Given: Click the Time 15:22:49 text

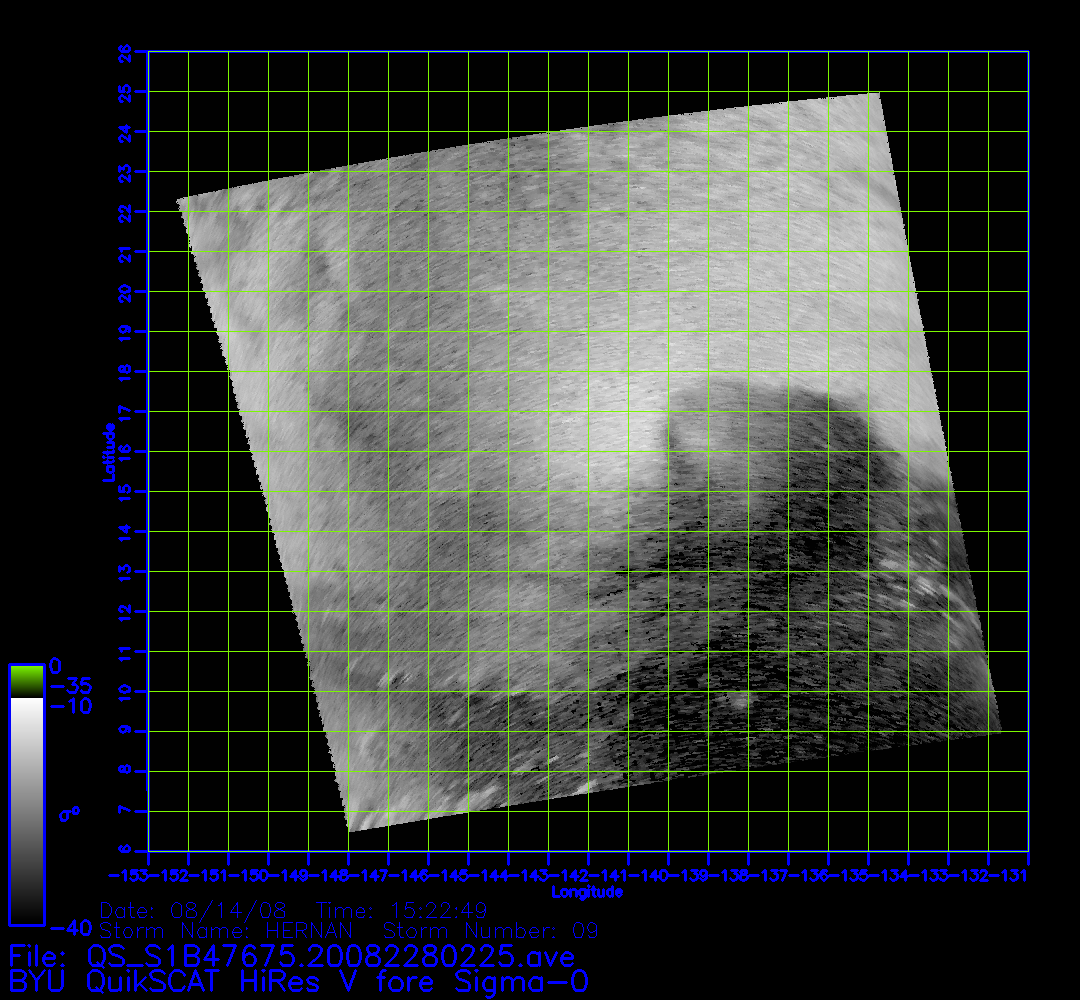Looking at the screenshot, I should pyautogui.click(x=401, y=911).
